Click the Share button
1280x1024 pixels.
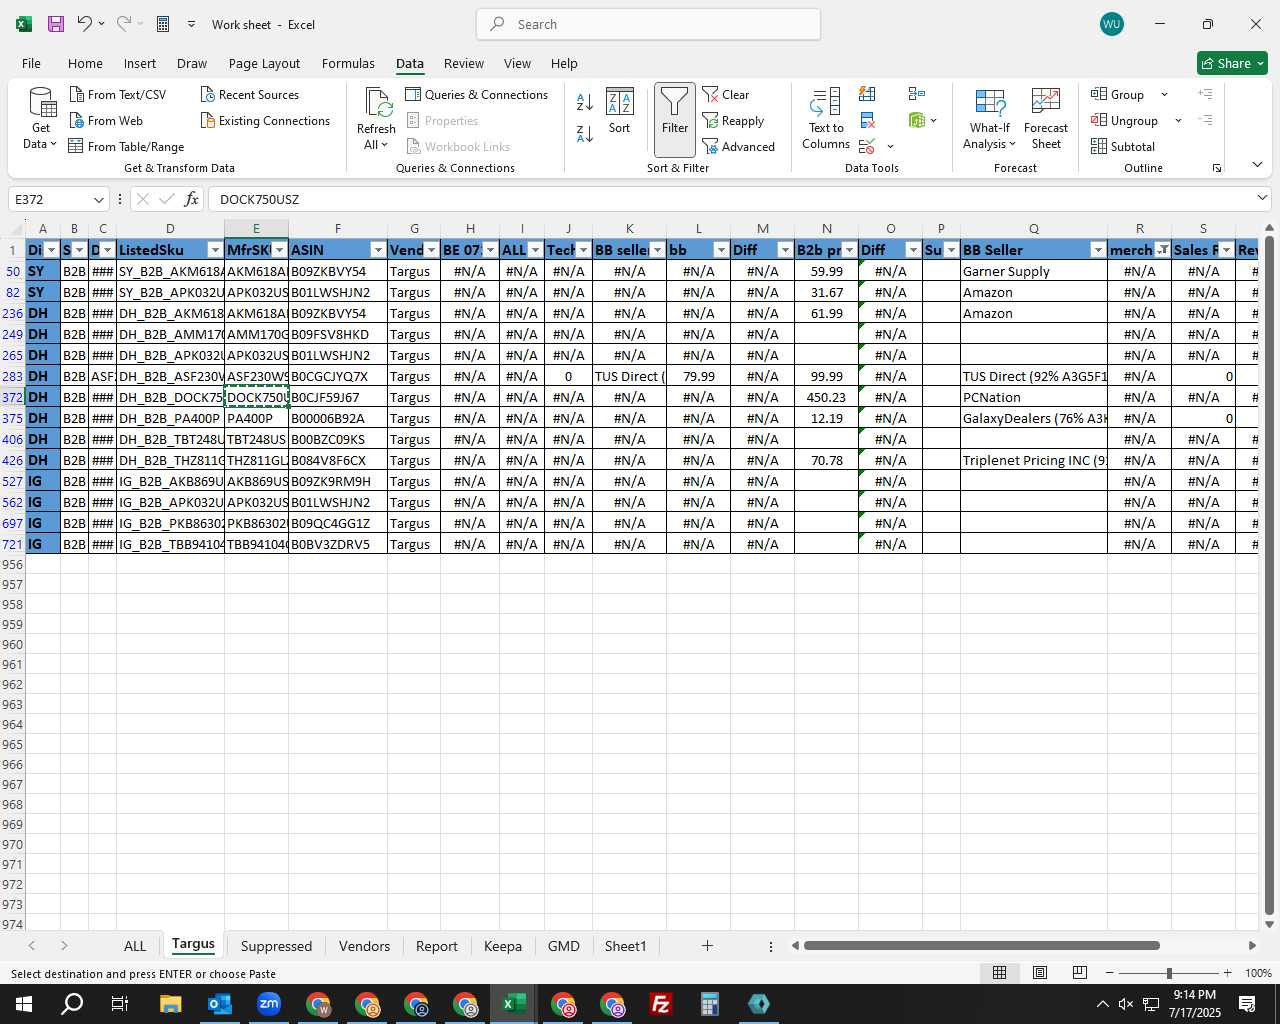pyautogui.click(x=1232, y=63)
